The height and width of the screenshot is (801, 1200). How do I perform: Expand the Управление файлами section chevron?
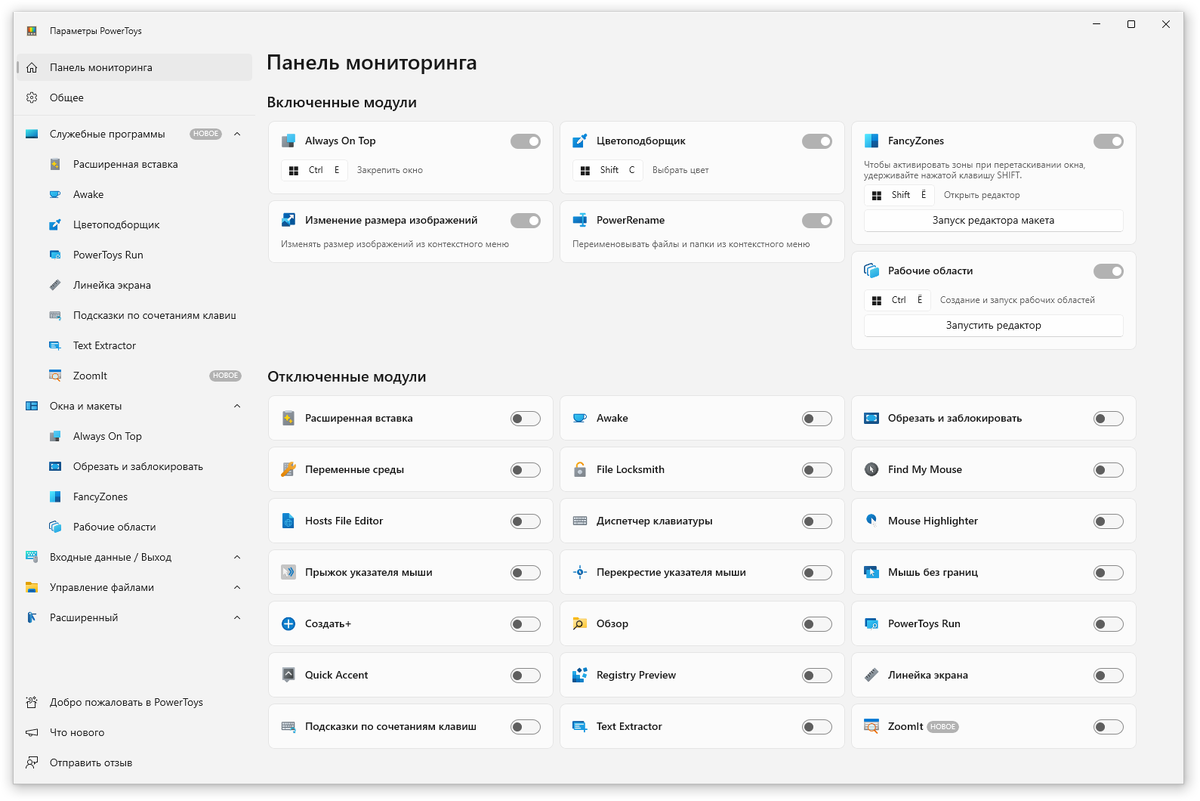237,587
